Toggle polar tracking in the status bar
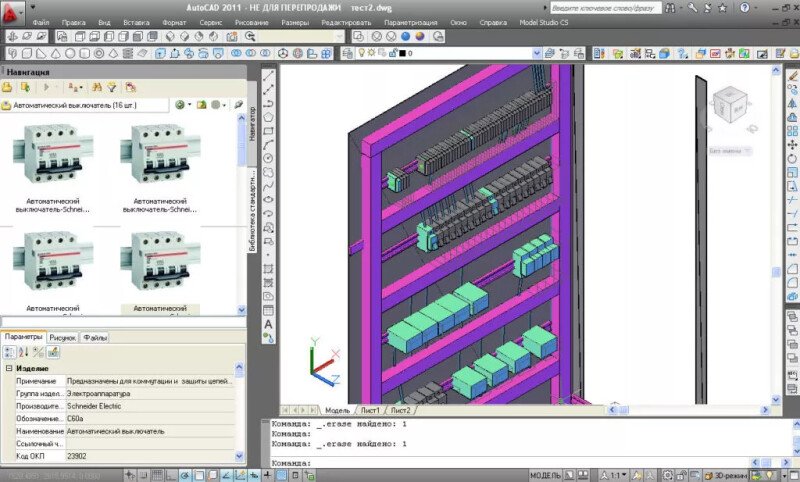Screen dimensions: 800x482 click(185, 475)
